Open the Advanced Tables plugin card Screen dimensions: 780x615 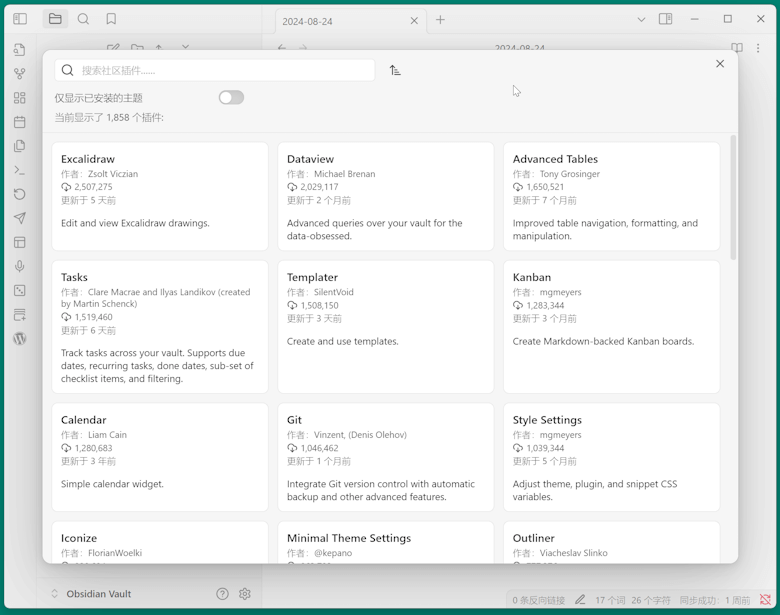(x=611, y=197)
